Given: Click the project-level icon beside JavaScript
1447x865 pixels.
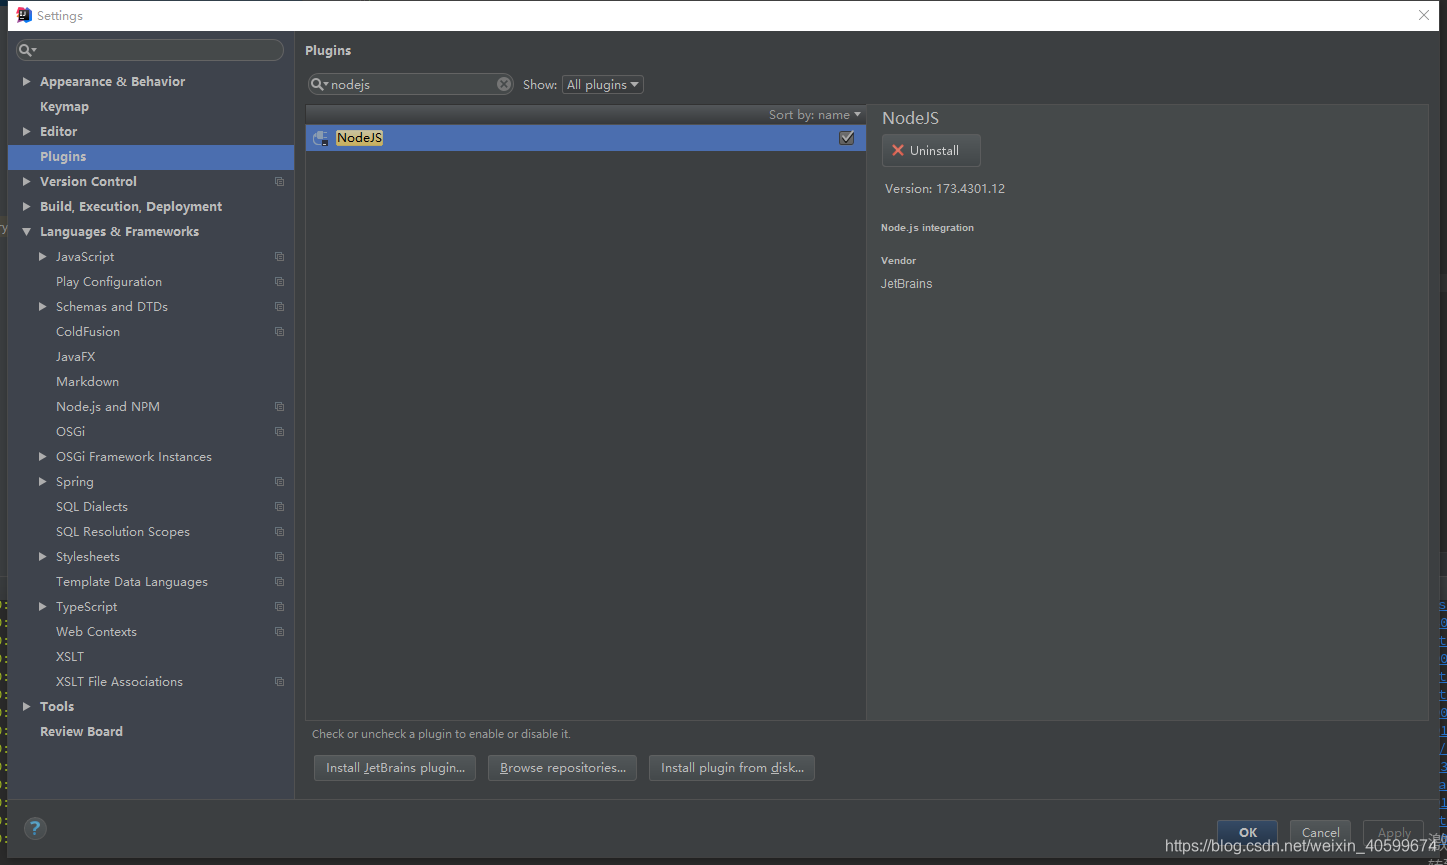Looking at the screenshot, I should 279,257.
